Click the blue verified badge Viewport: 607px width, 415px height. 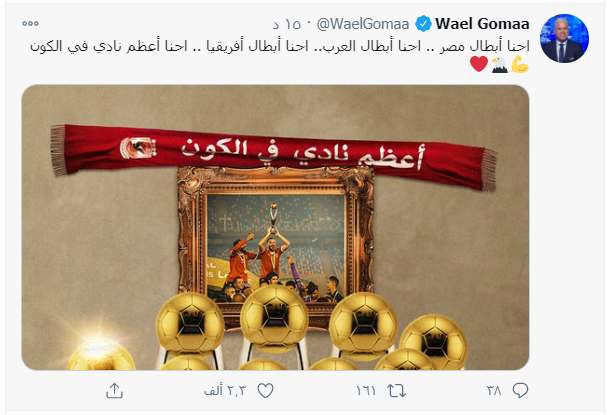[x=423, y=24]
